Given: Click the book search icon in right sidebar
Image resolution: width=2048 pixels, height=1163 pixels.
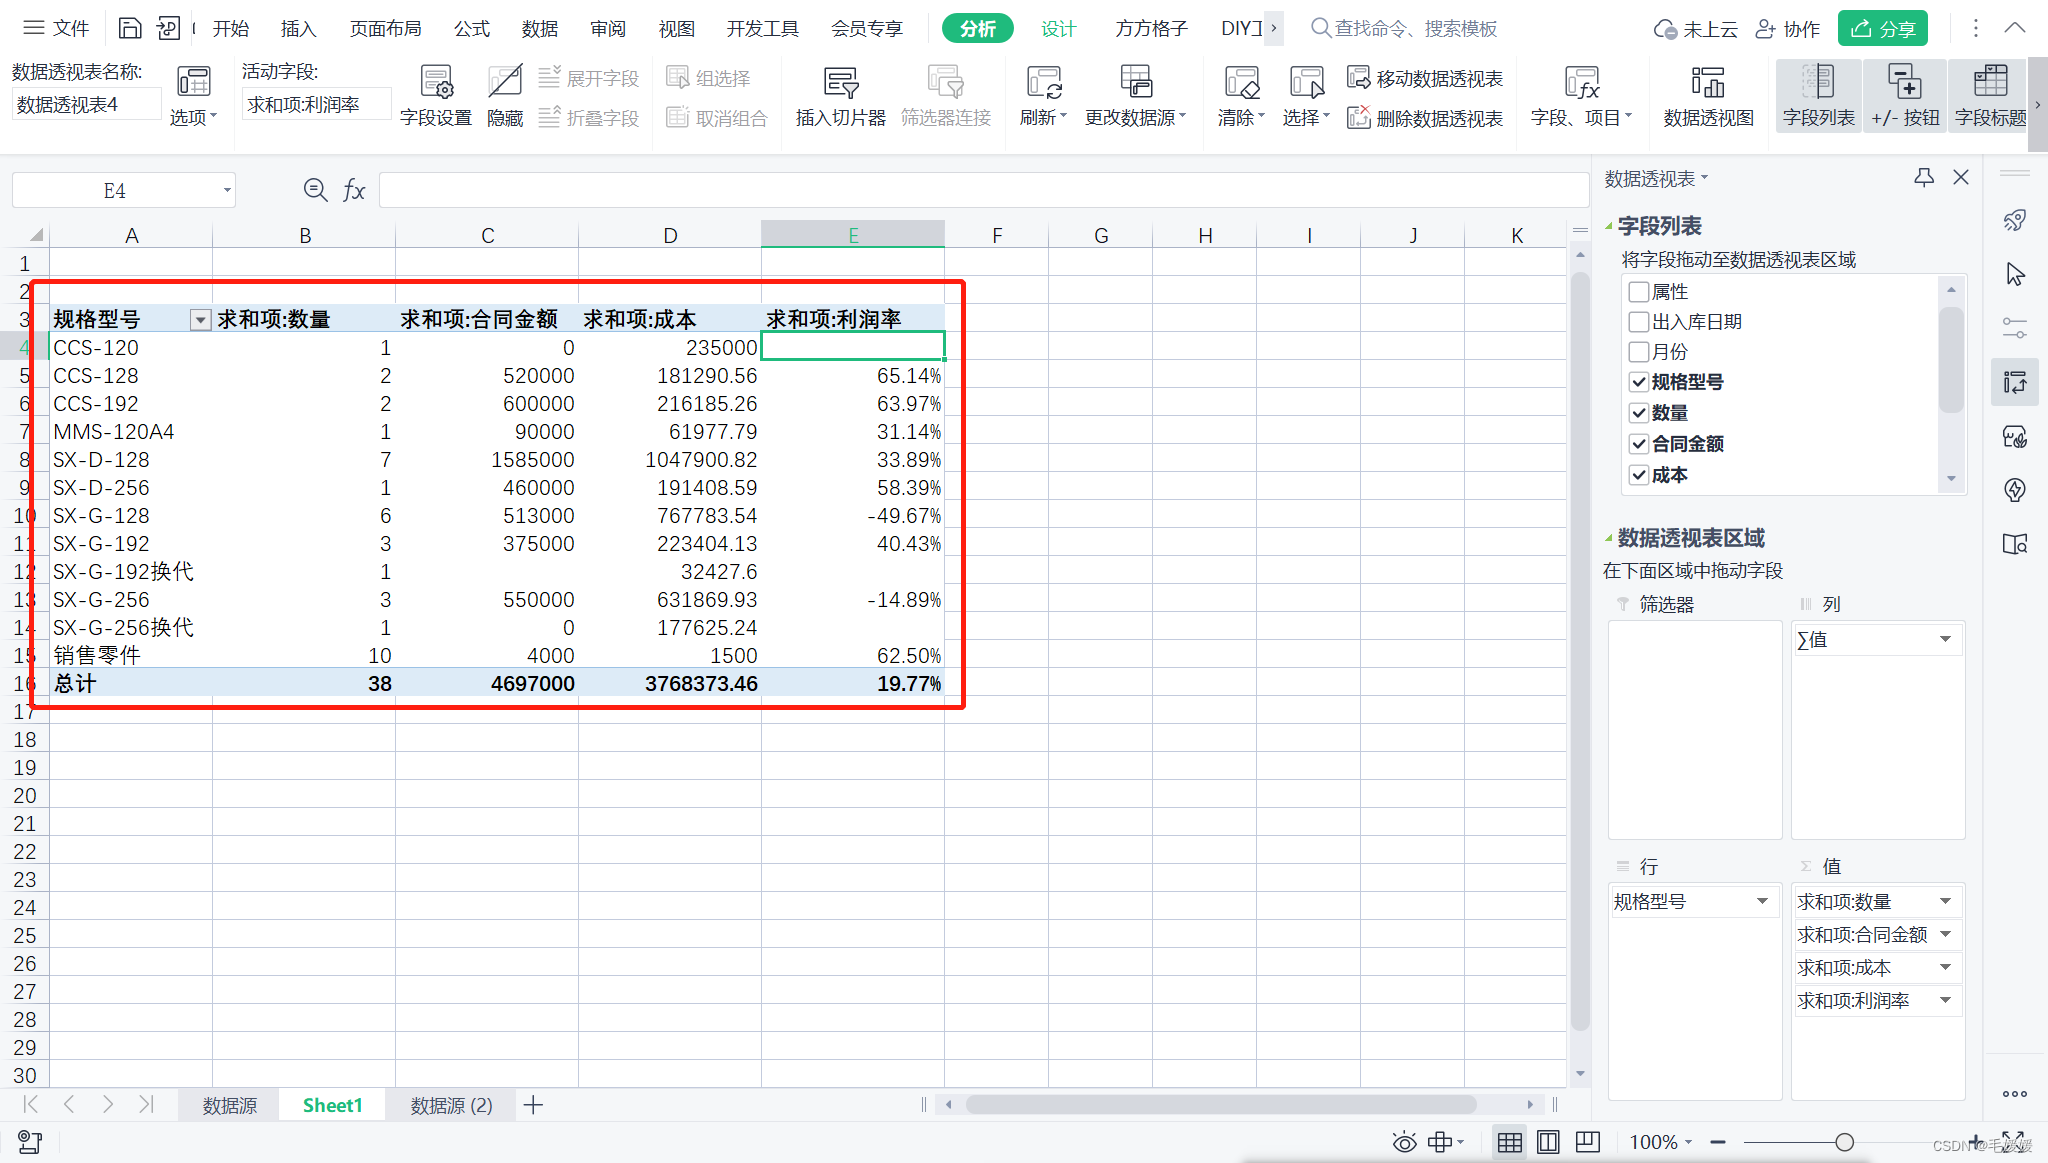Looking at the screenshot, I should 2015,544.
